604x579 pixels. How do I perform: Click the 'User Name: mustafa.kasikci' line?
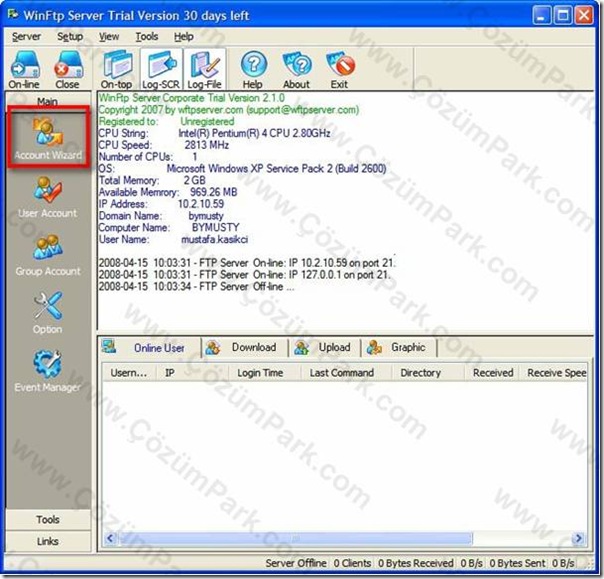pos(173,239)
